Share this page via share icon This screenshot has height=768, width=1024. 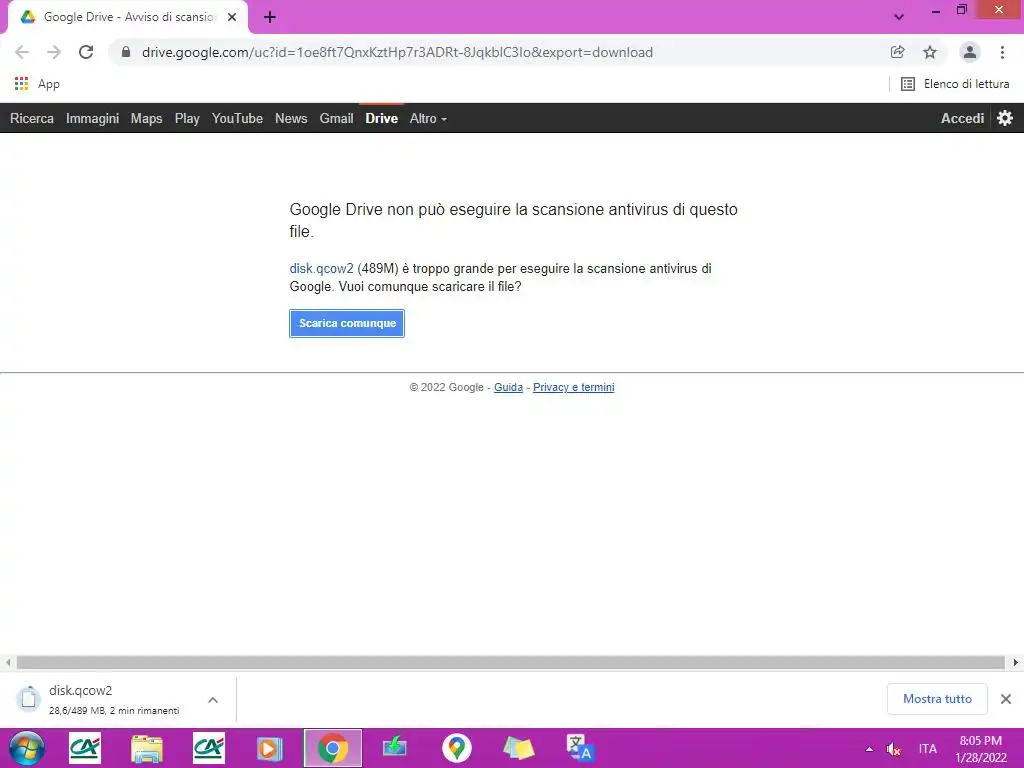click(898, 52)
